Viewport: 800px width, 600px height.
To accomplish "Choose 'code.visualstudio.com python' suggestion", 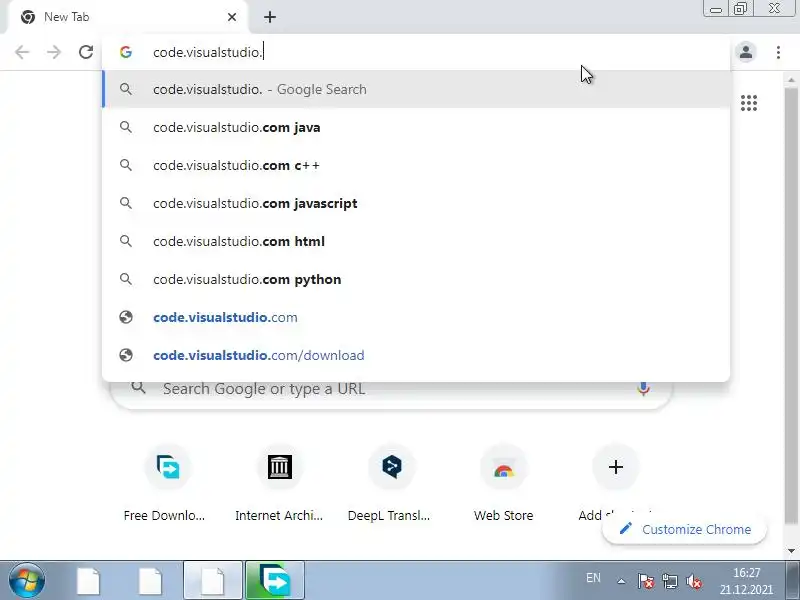I will pos(416,280).
